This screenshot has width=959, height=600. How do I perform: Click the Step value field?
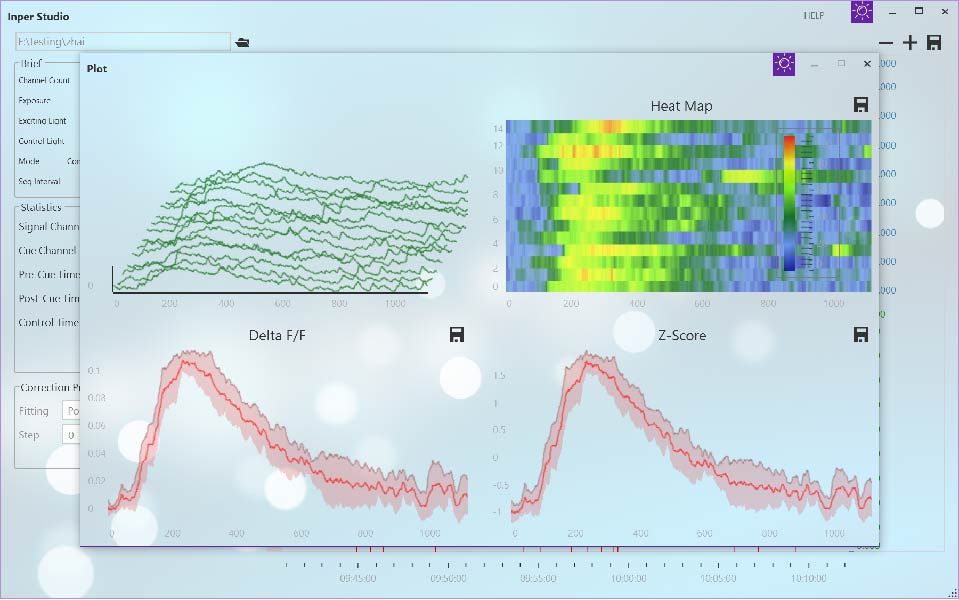click(71, 435)
